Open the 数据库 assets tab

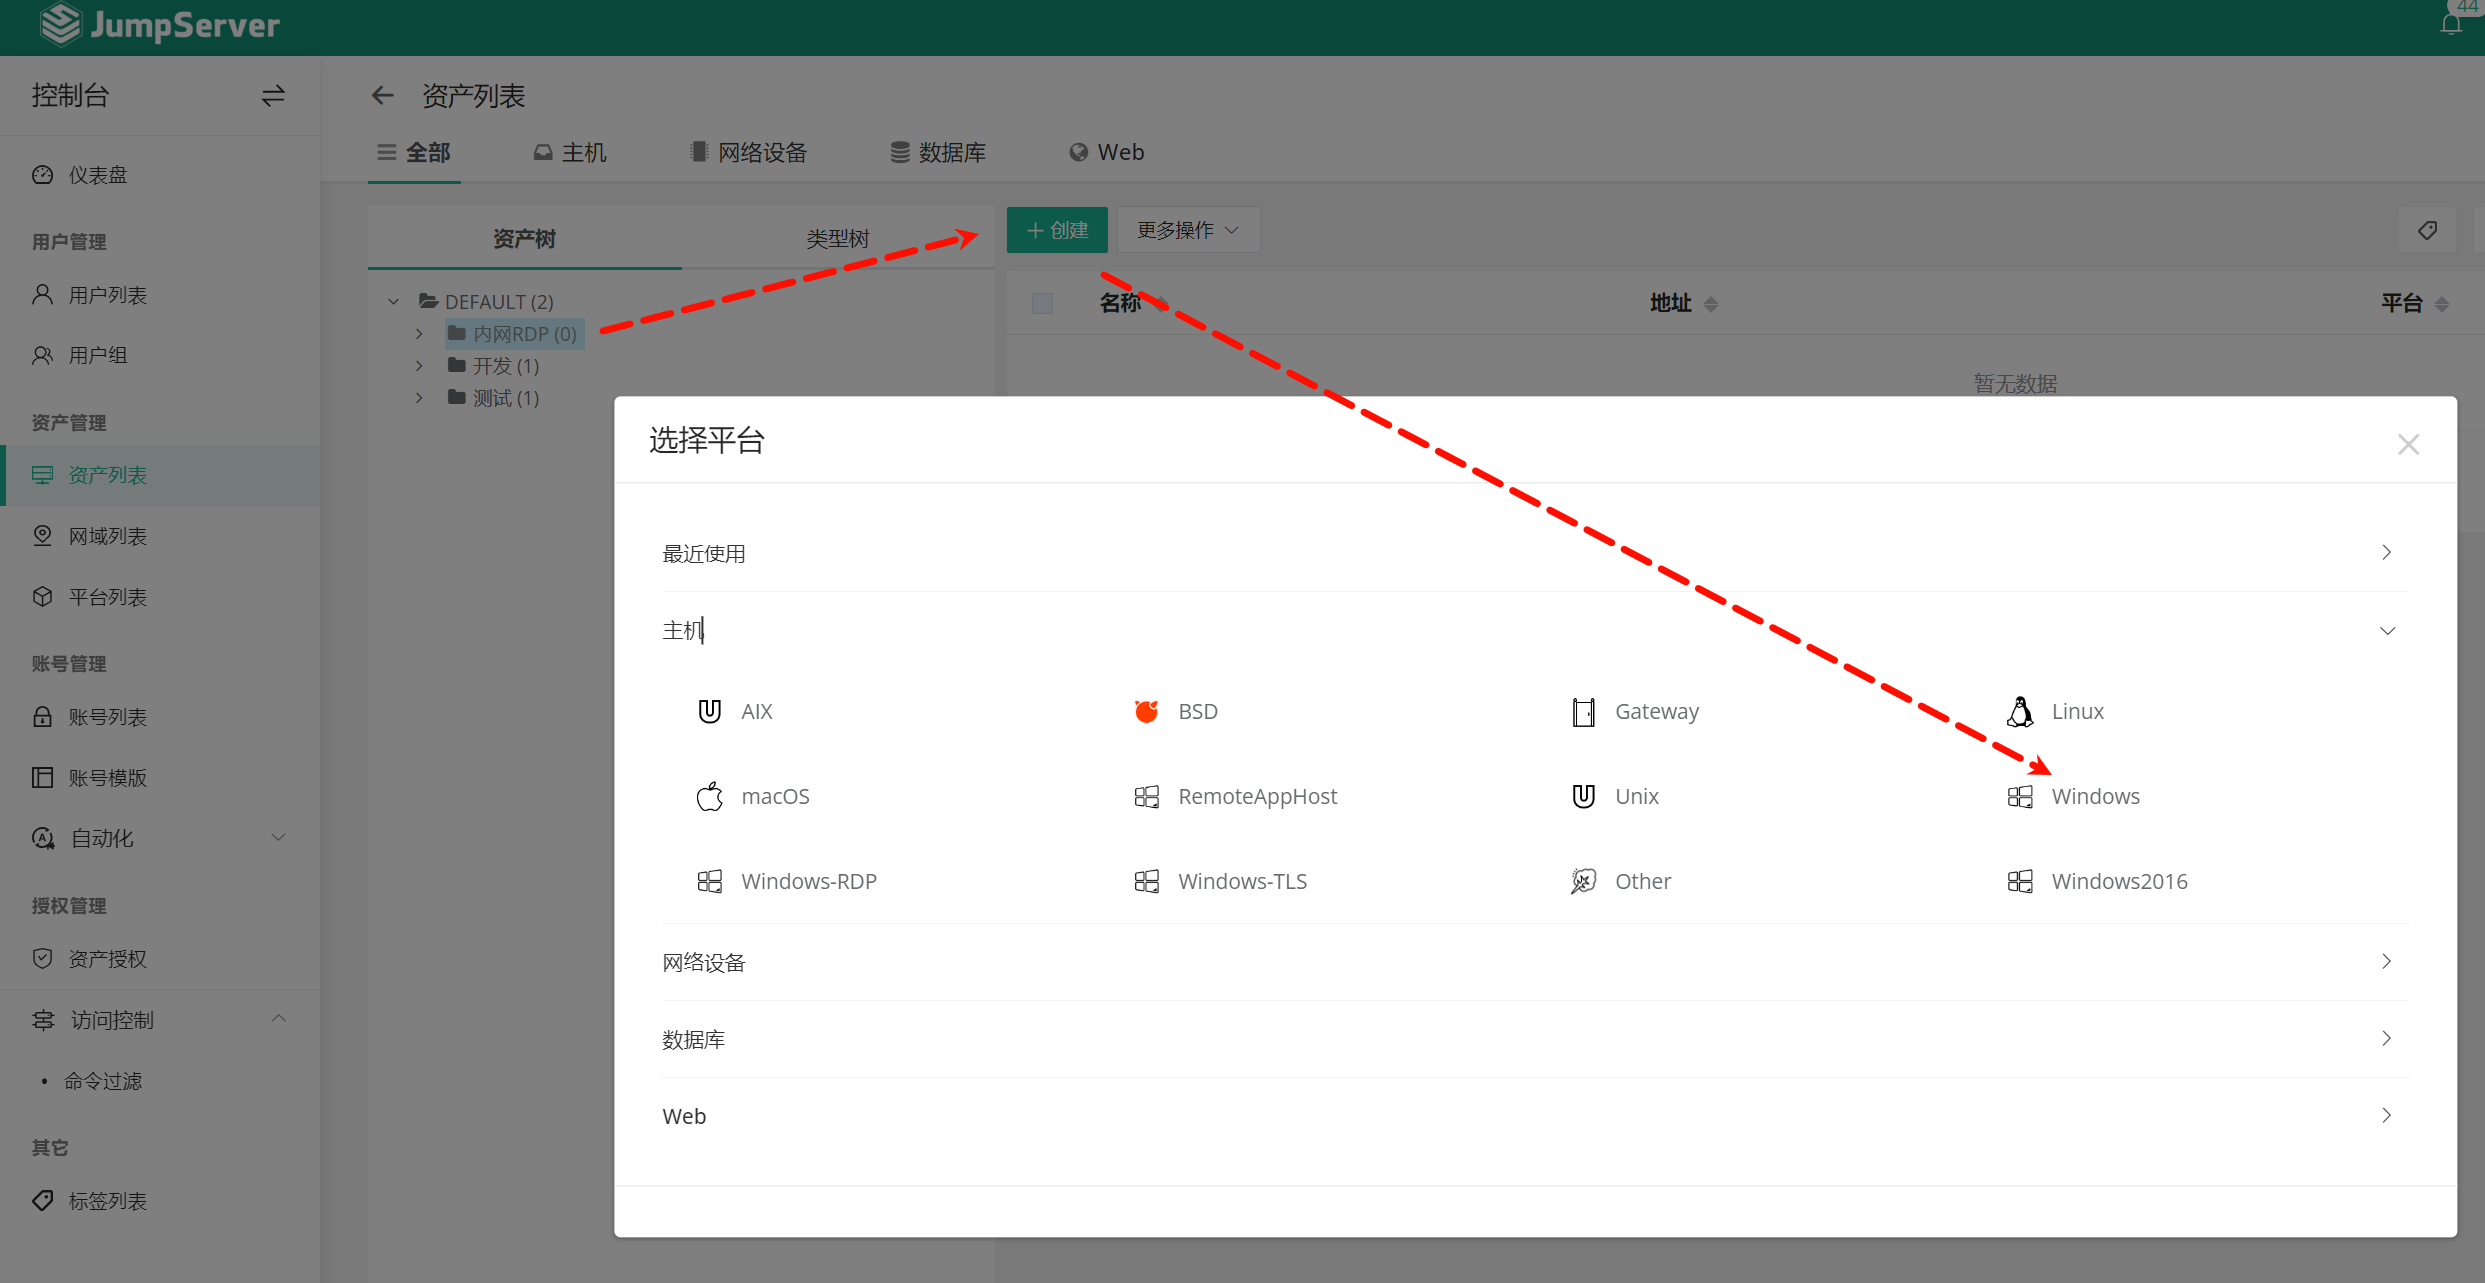pos(938,152)
